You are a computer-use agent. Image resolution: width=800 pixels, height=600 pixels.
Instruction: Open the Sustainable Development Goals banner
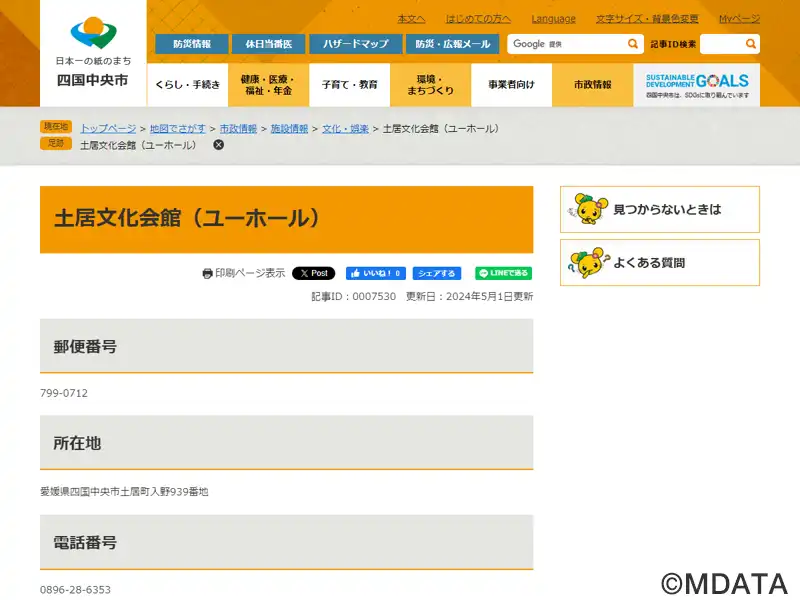[696, 85]
